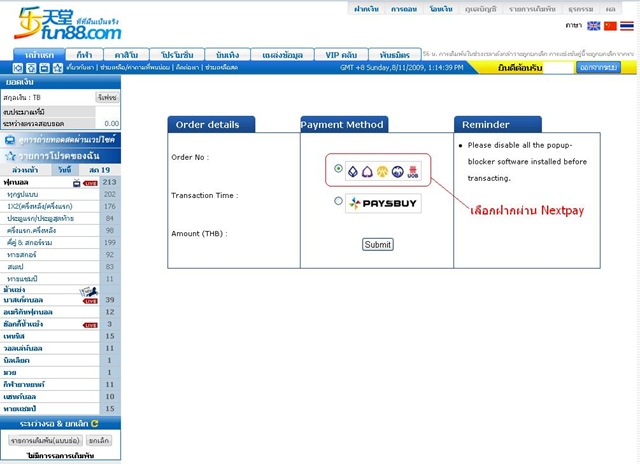Click the calendar-like icon in blue toolbar

point(44,68)
